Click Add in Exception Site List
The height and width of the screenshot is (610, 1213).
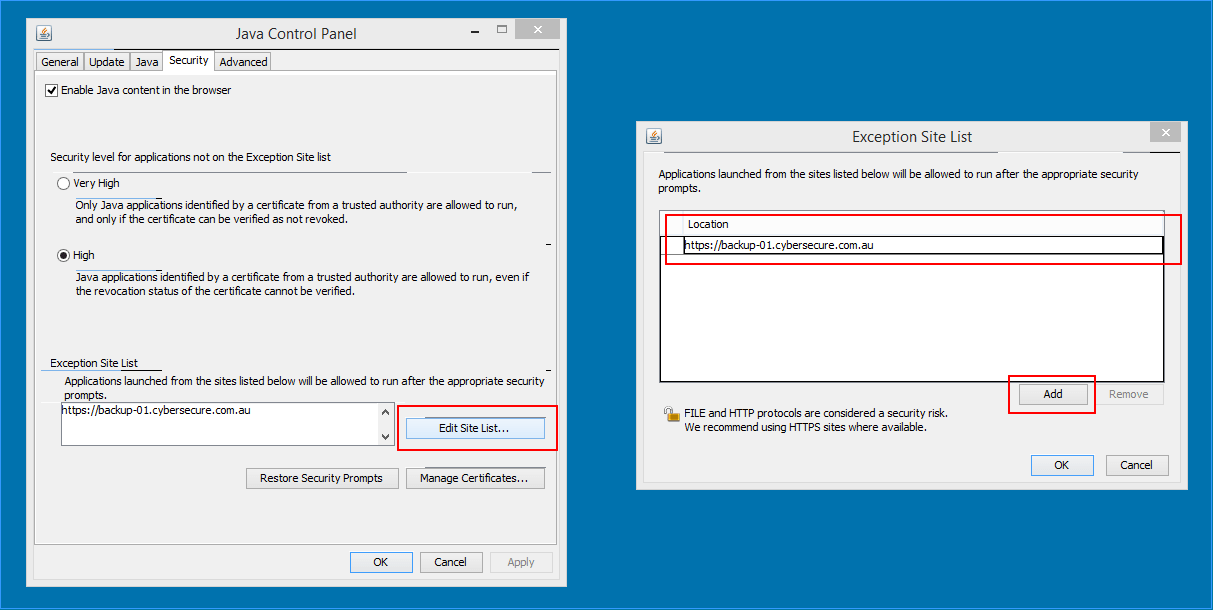click(1053, 394)
